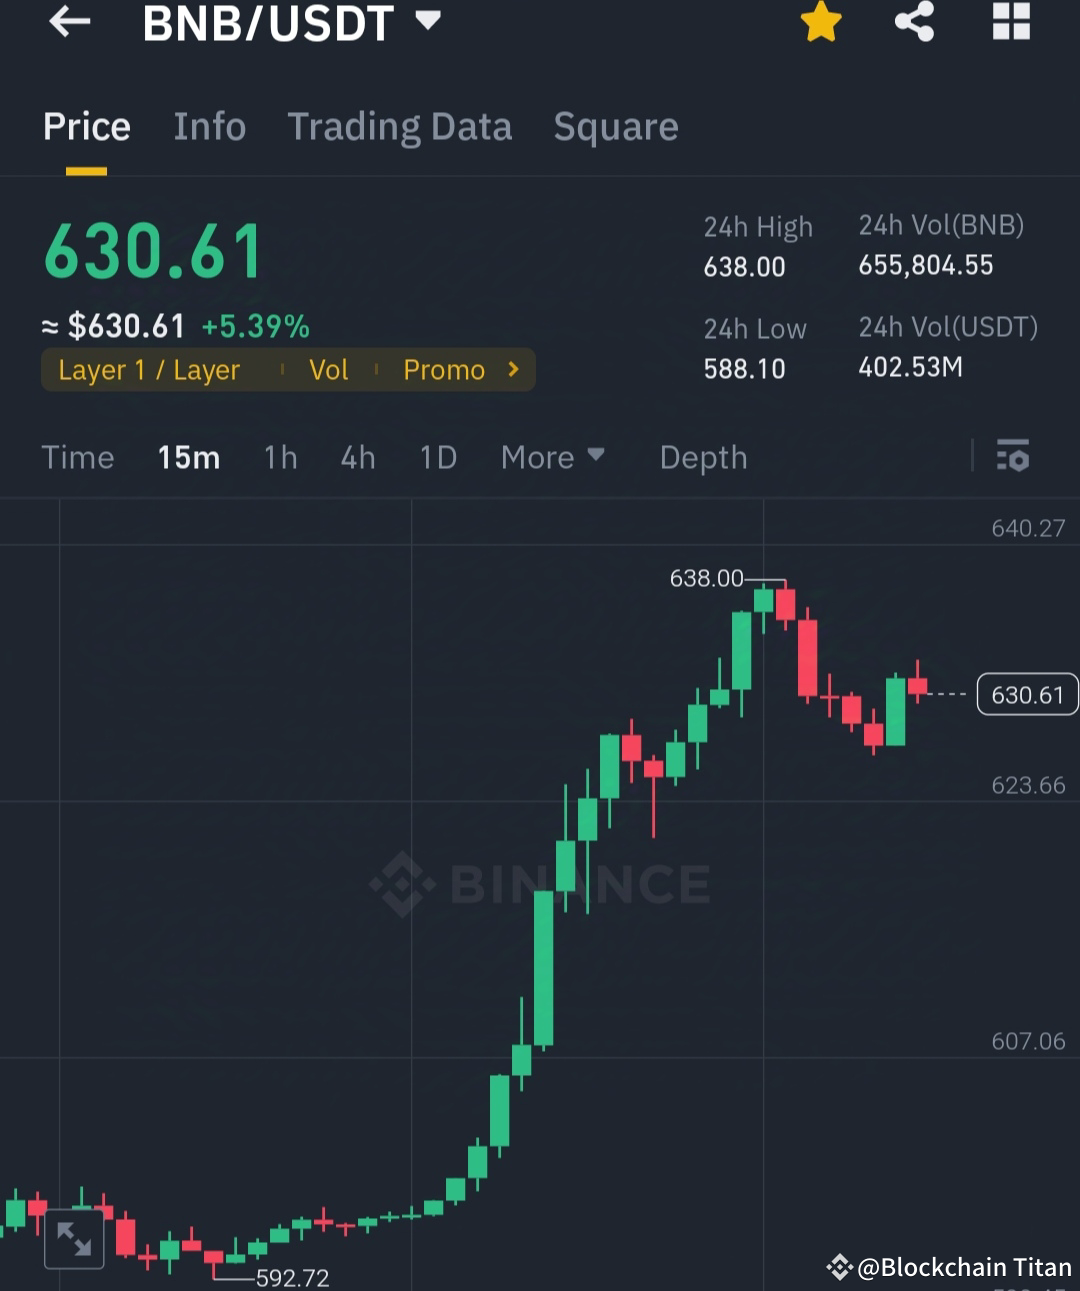The image size is (1080, 1291).
Task: Open chart indicator settings icon beside Depth
Action: [x=1013, y=457]
